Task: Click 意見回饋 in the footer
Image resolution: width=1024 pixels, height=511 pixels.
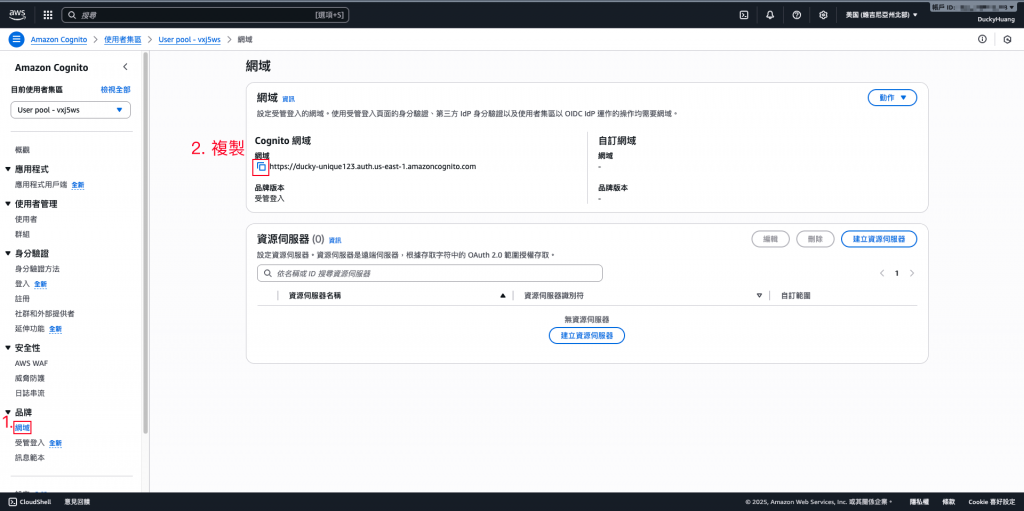Action: (x=77, y=502)
